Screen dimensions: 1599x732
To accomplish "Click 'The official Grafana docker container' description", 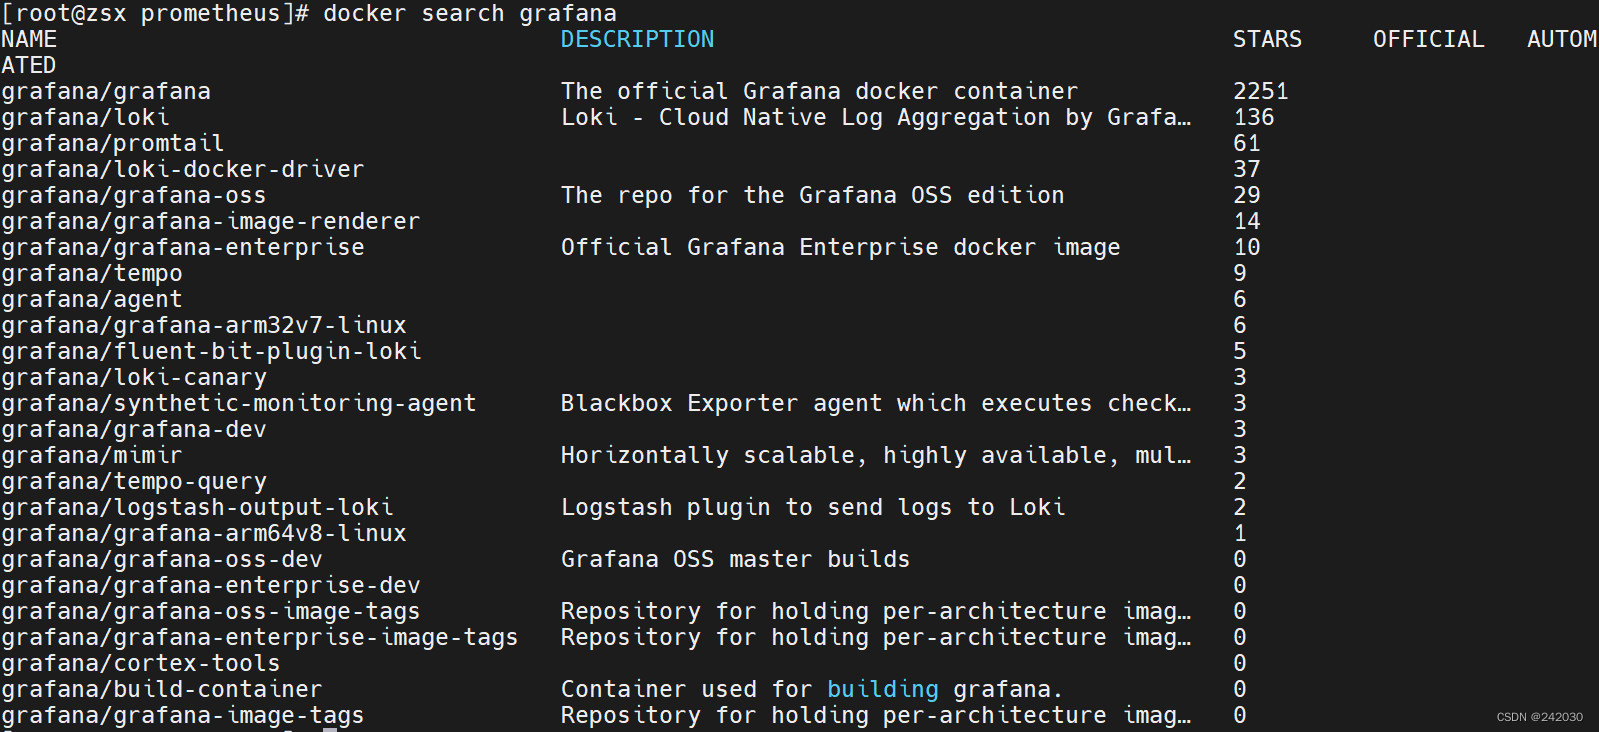I will point(820,92).
